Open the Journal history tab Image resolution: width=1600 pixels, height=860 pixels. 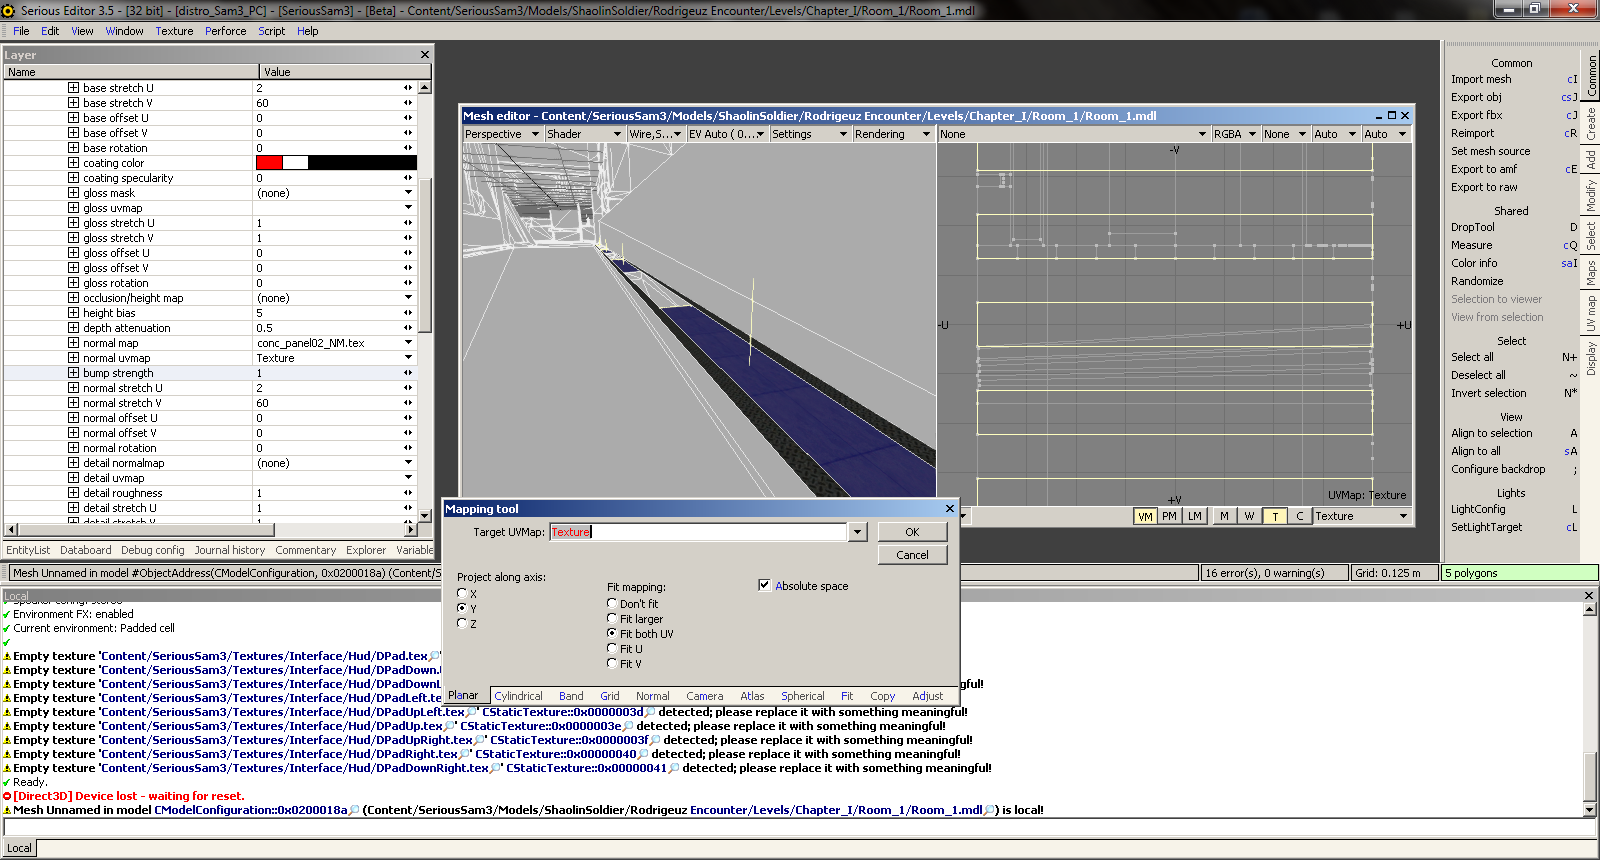point(229,550)
